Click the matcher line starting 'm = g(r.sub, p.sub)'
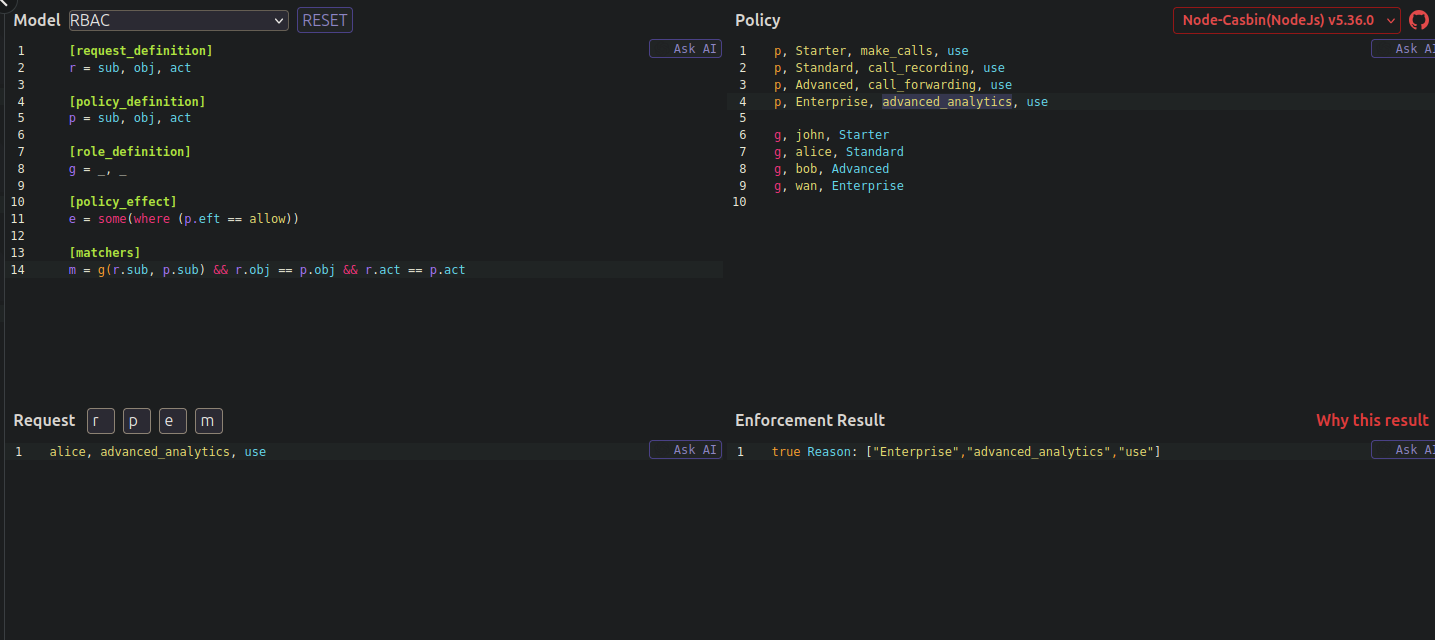Screen dimensions: 1435x640 (267, 270)
